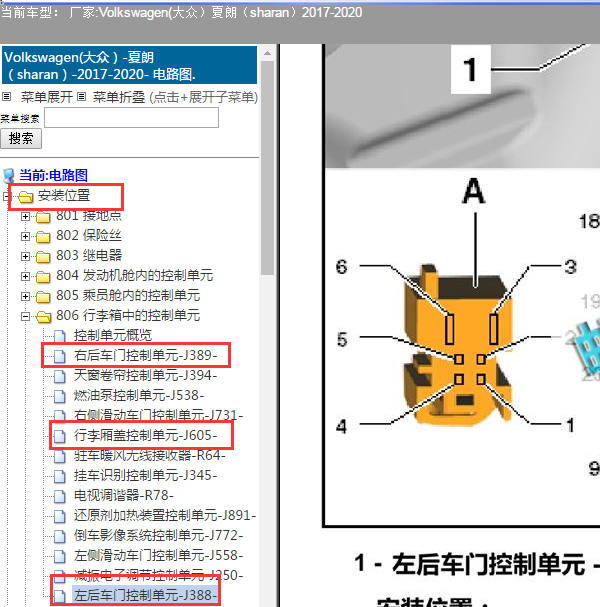Image resolution: width=600 pixels, height=607 pixels.
Task: Click the 菜单折叠 collapse-all icon
Action: tap(81, 97)
